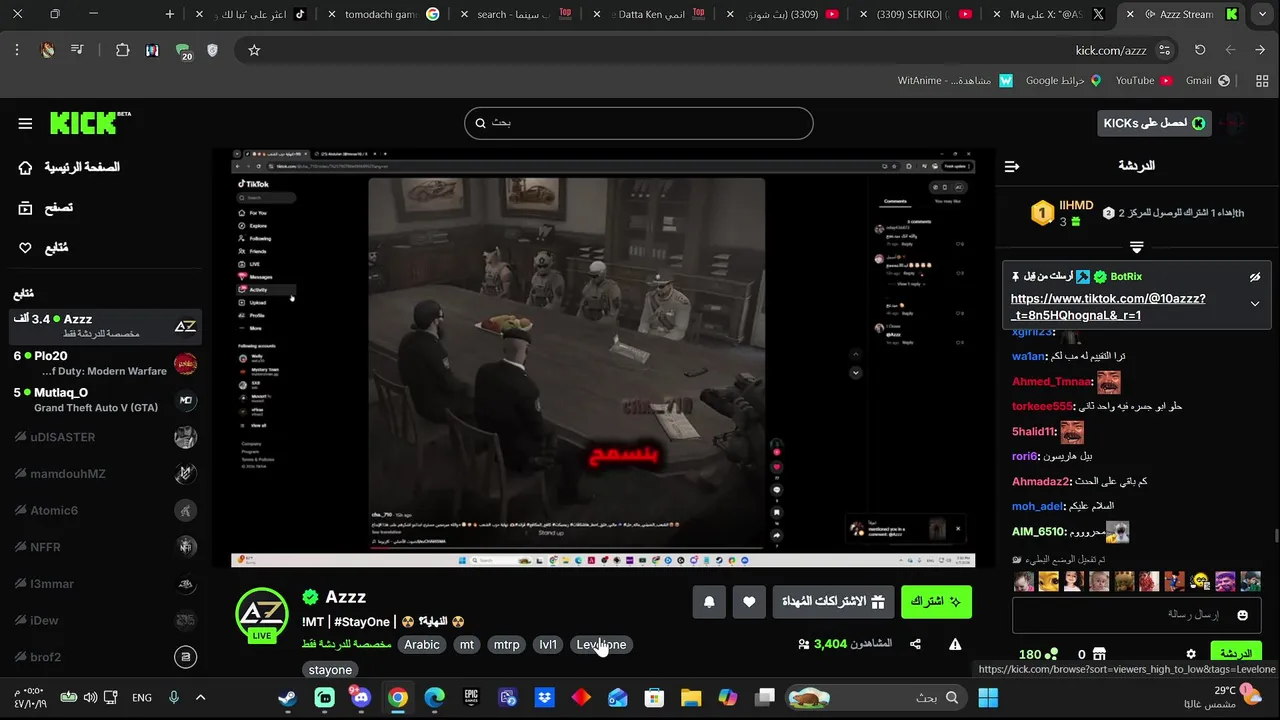The image size is (1280, 720).
Task: Click the lvl1 tag
Action: [548, 645]
